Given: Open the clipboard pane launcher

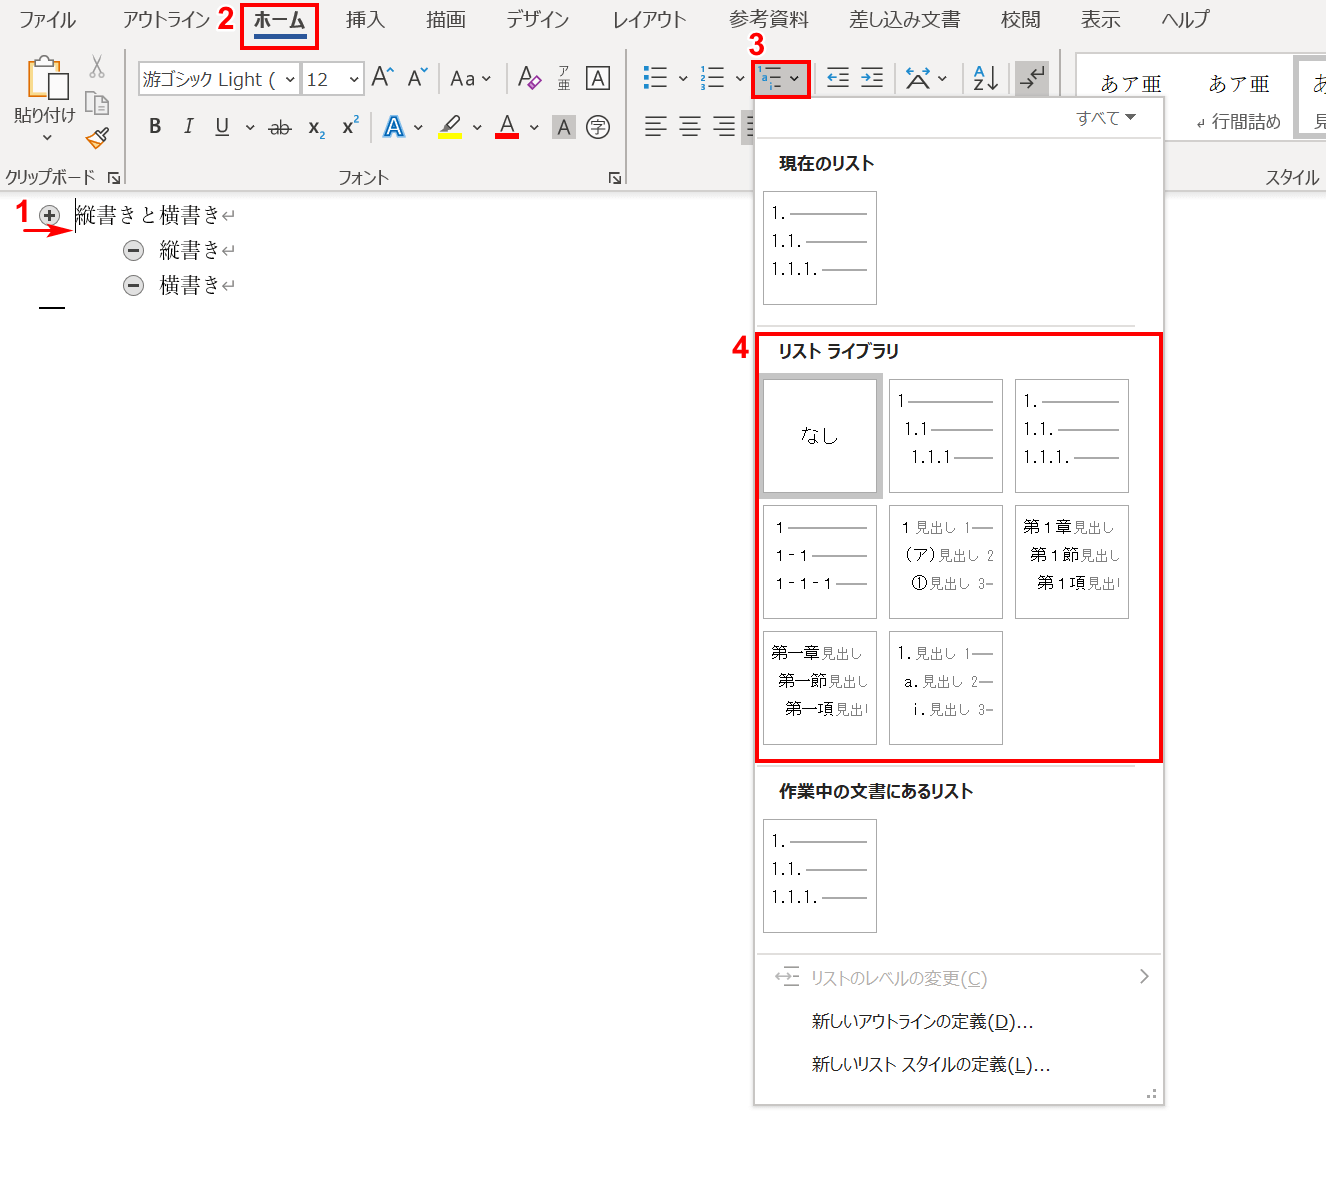Looking at the screenshot, I should pyautogui.click(x=114, y=178).
